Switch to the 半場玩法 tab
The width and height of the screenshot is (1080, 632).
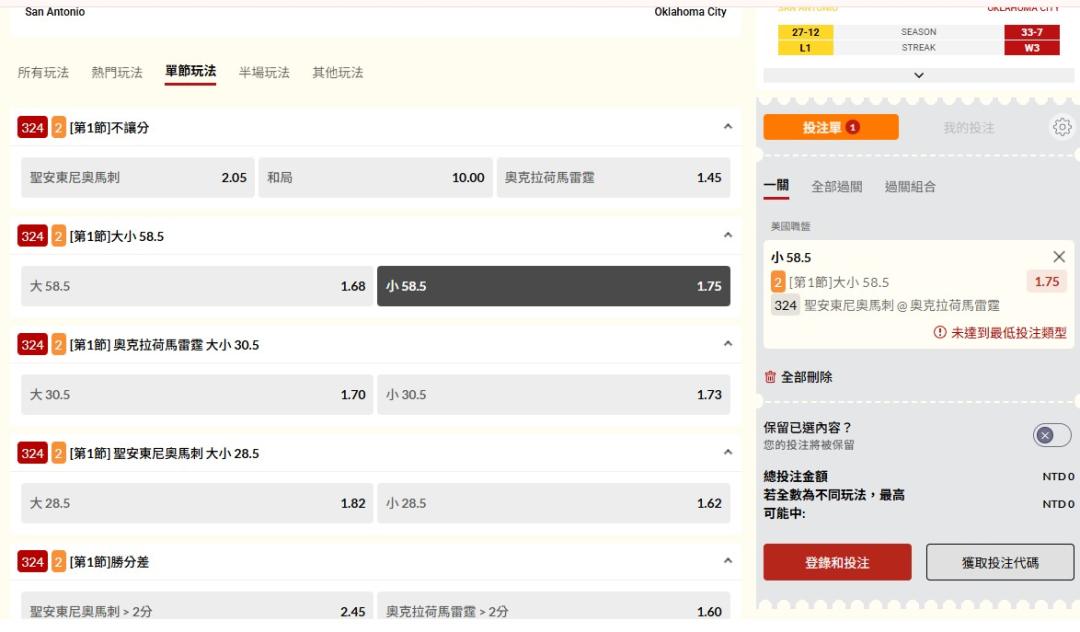tap(264, 73)
